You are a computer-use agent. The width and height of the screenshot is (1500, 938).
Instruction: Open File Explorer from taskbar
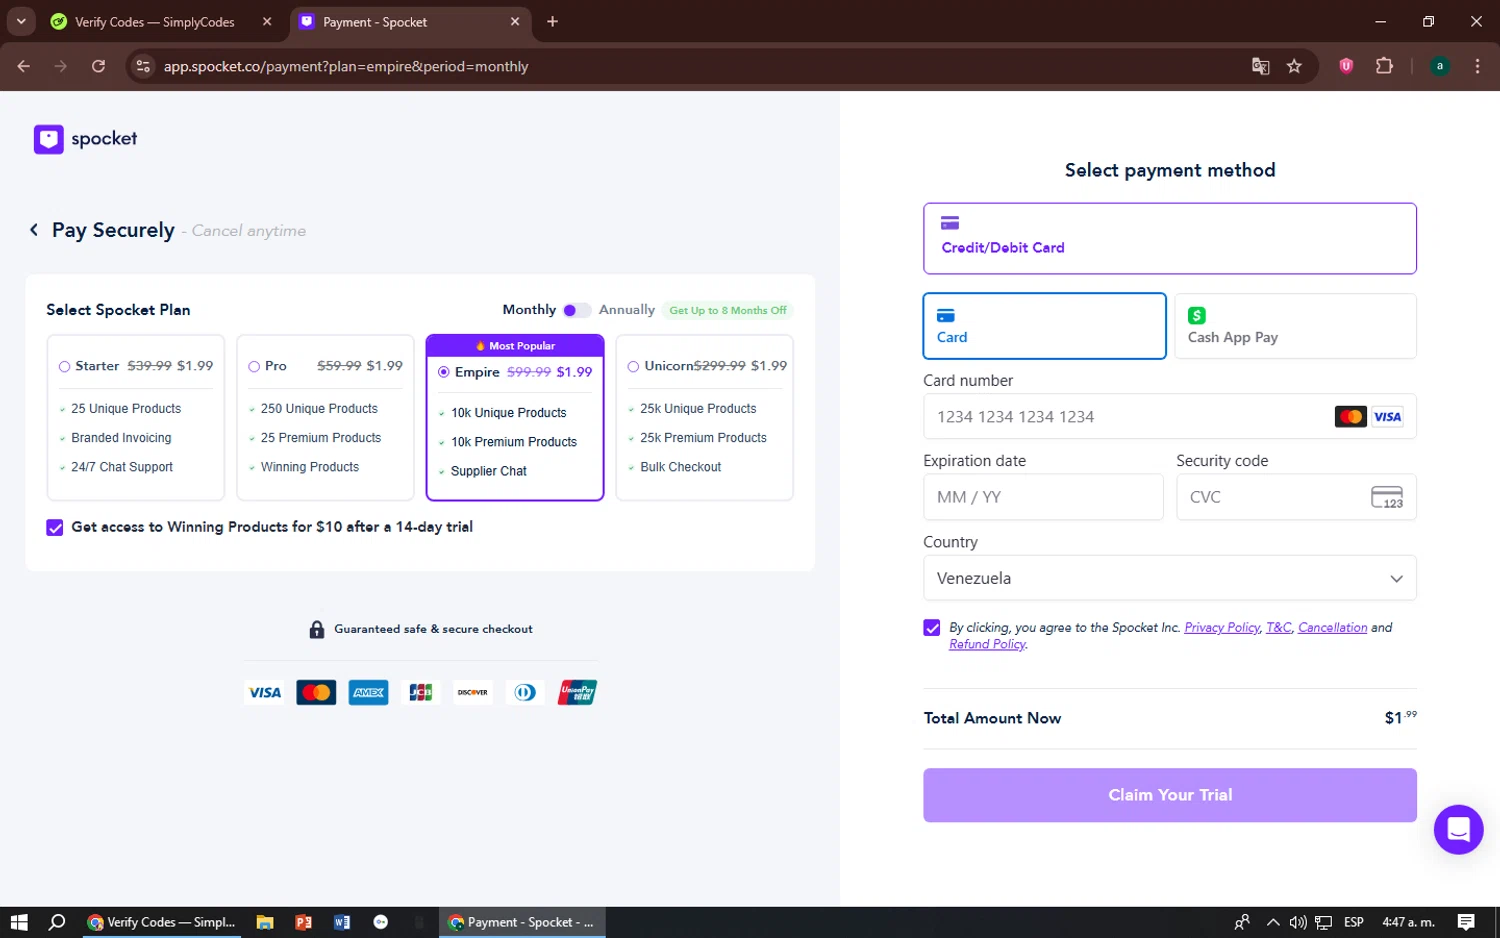click(x=265, y=922)
